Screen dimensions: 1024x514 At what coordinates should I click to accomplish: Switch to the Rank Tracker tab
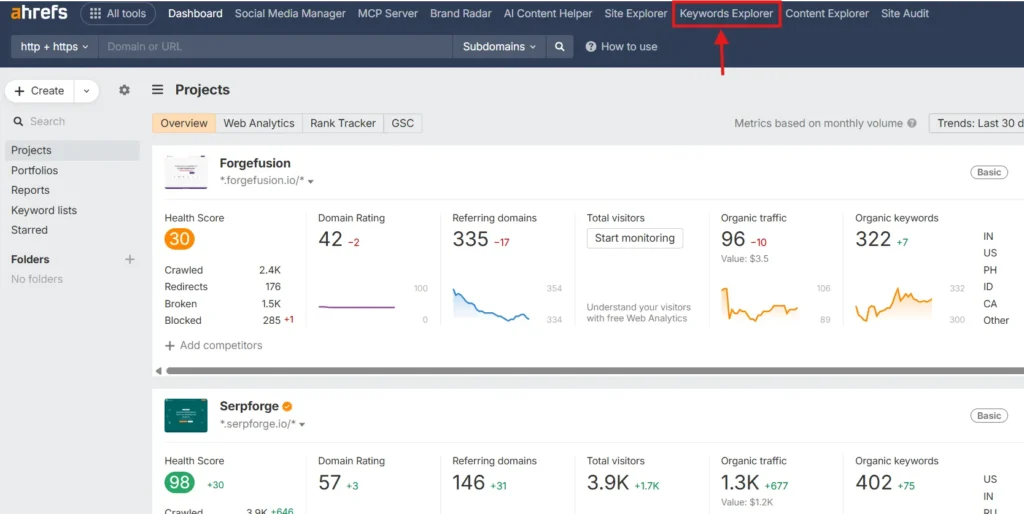pos(343,123)
